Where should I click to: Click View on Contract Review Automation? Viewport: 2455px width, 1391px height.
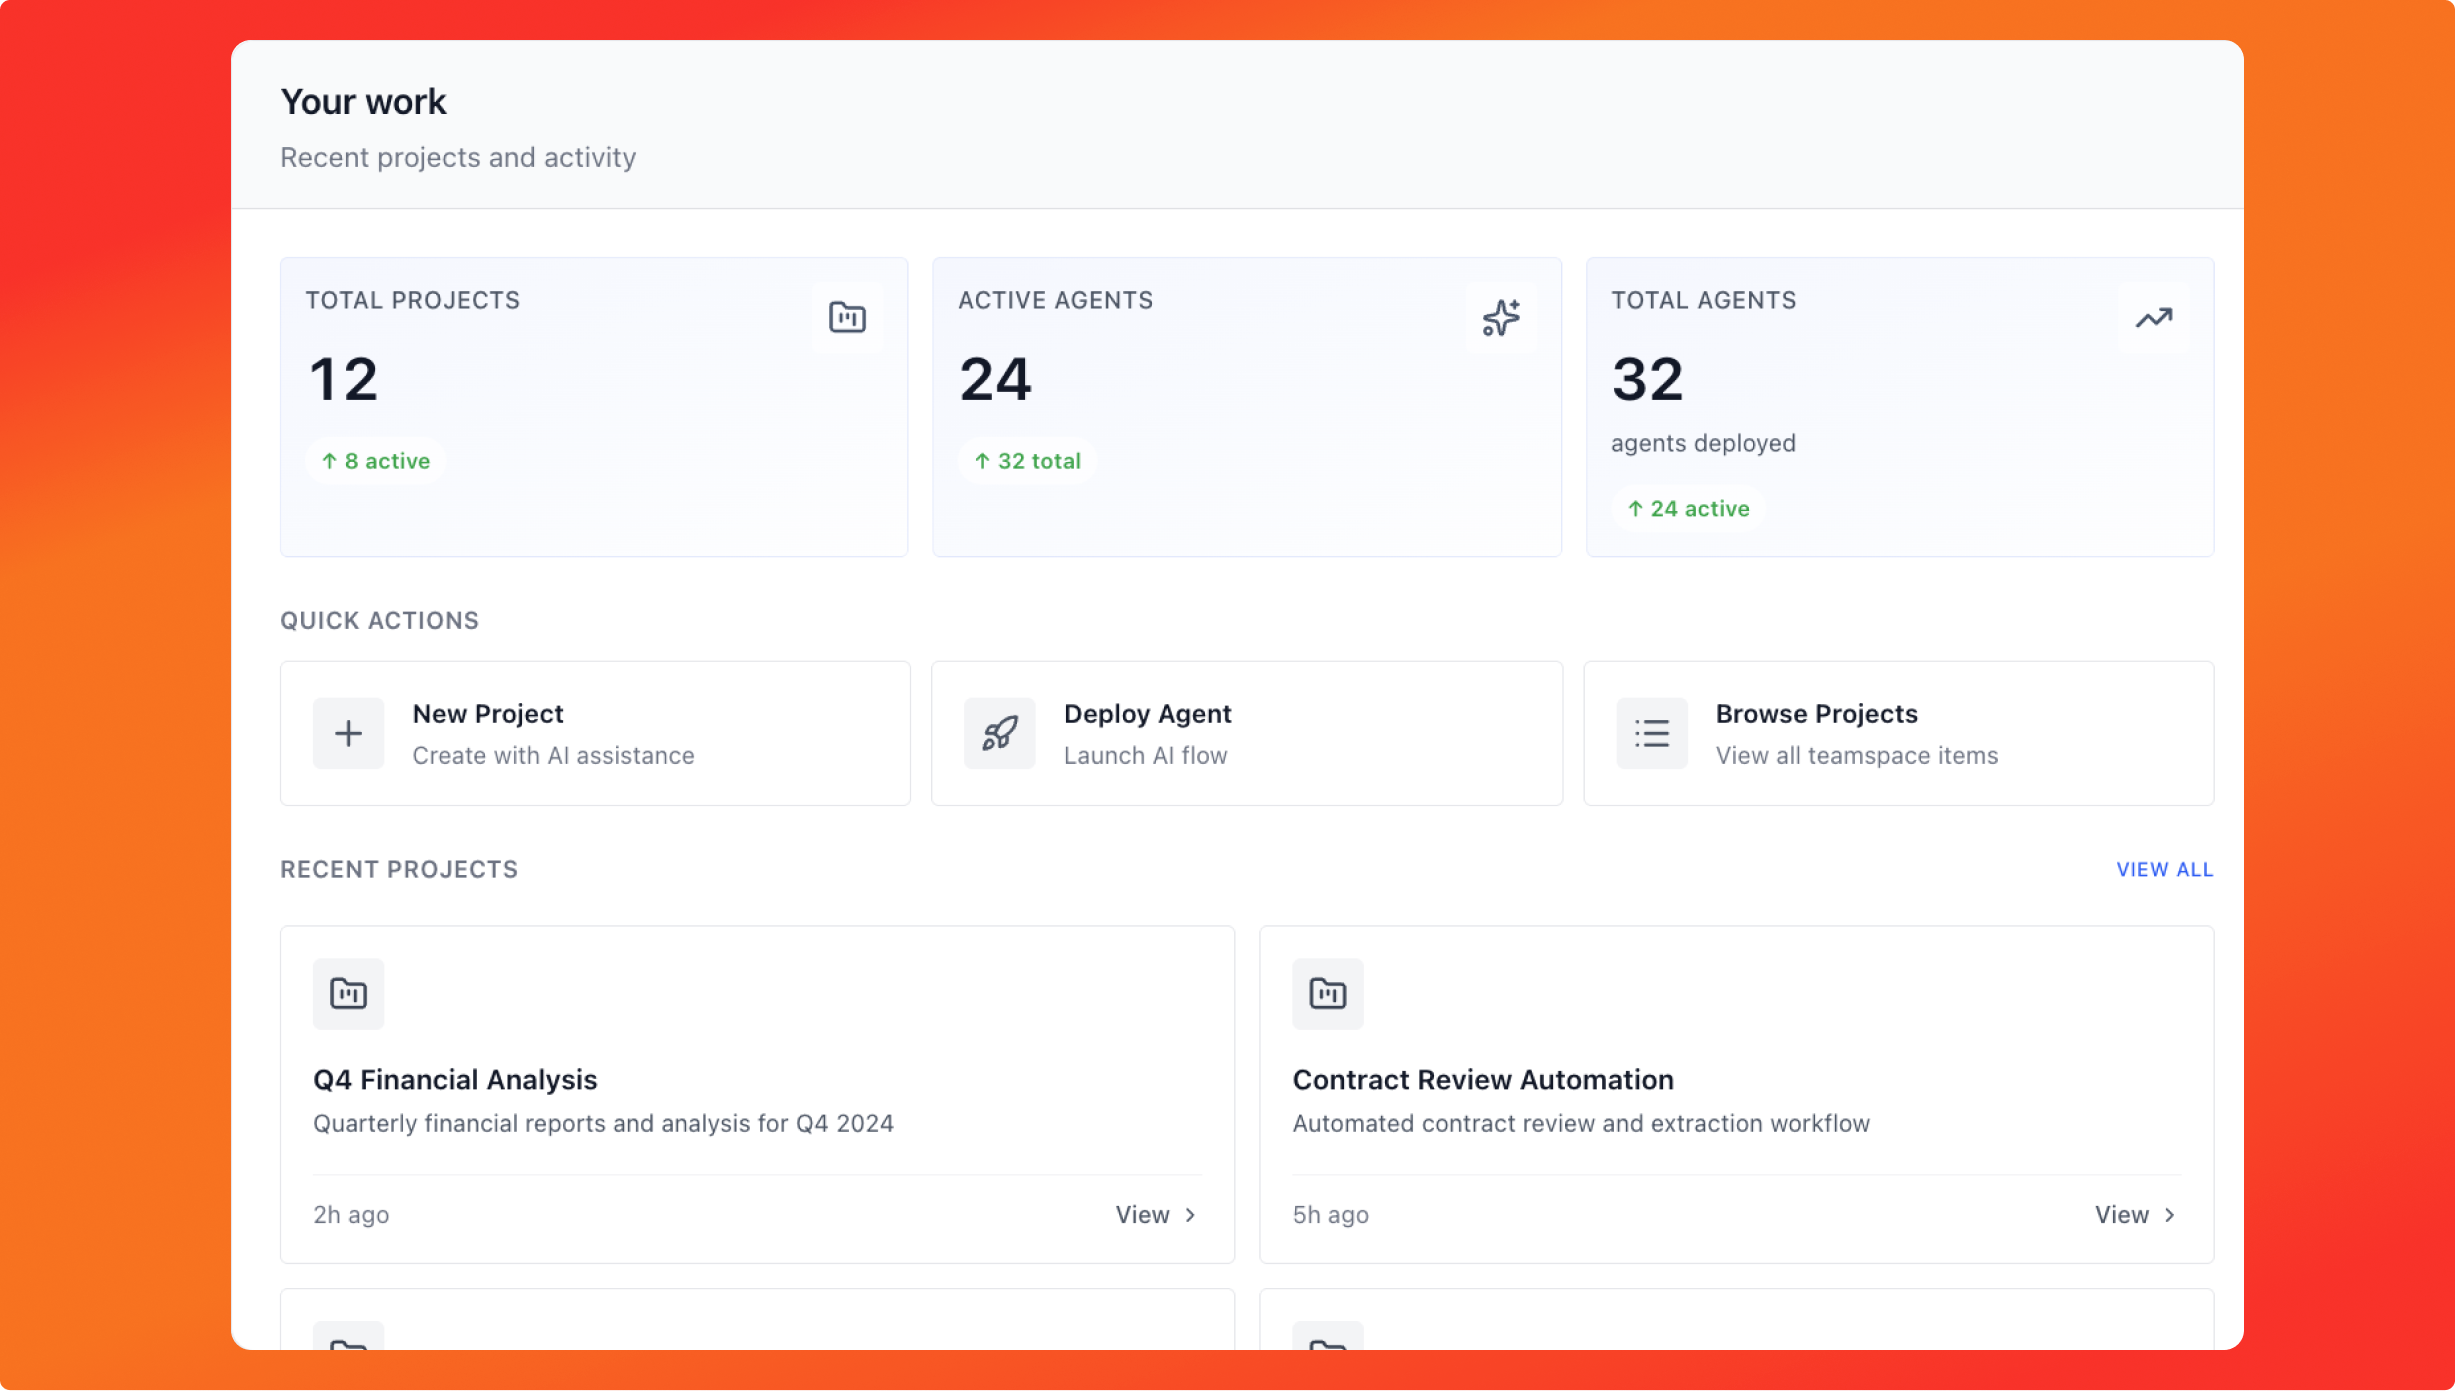click(2121, 1214)
